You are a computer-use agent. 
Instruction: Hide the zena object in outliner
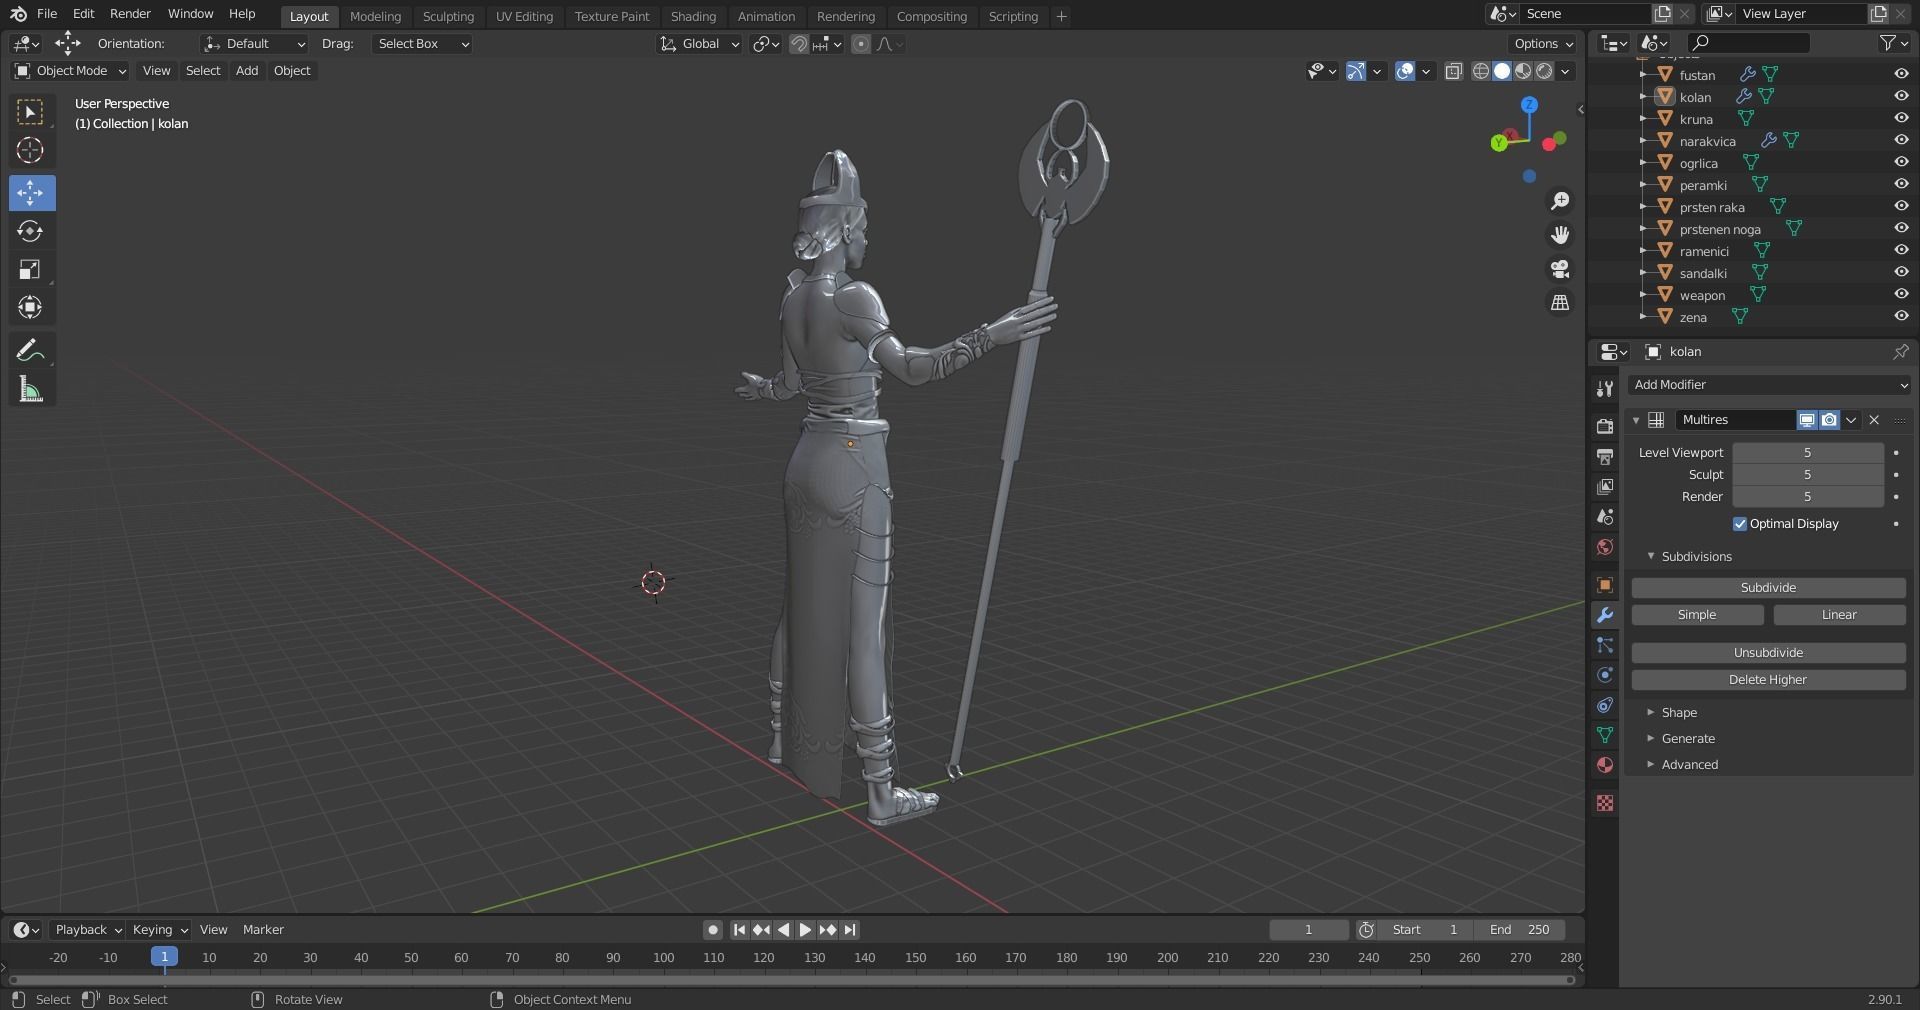1901,316
